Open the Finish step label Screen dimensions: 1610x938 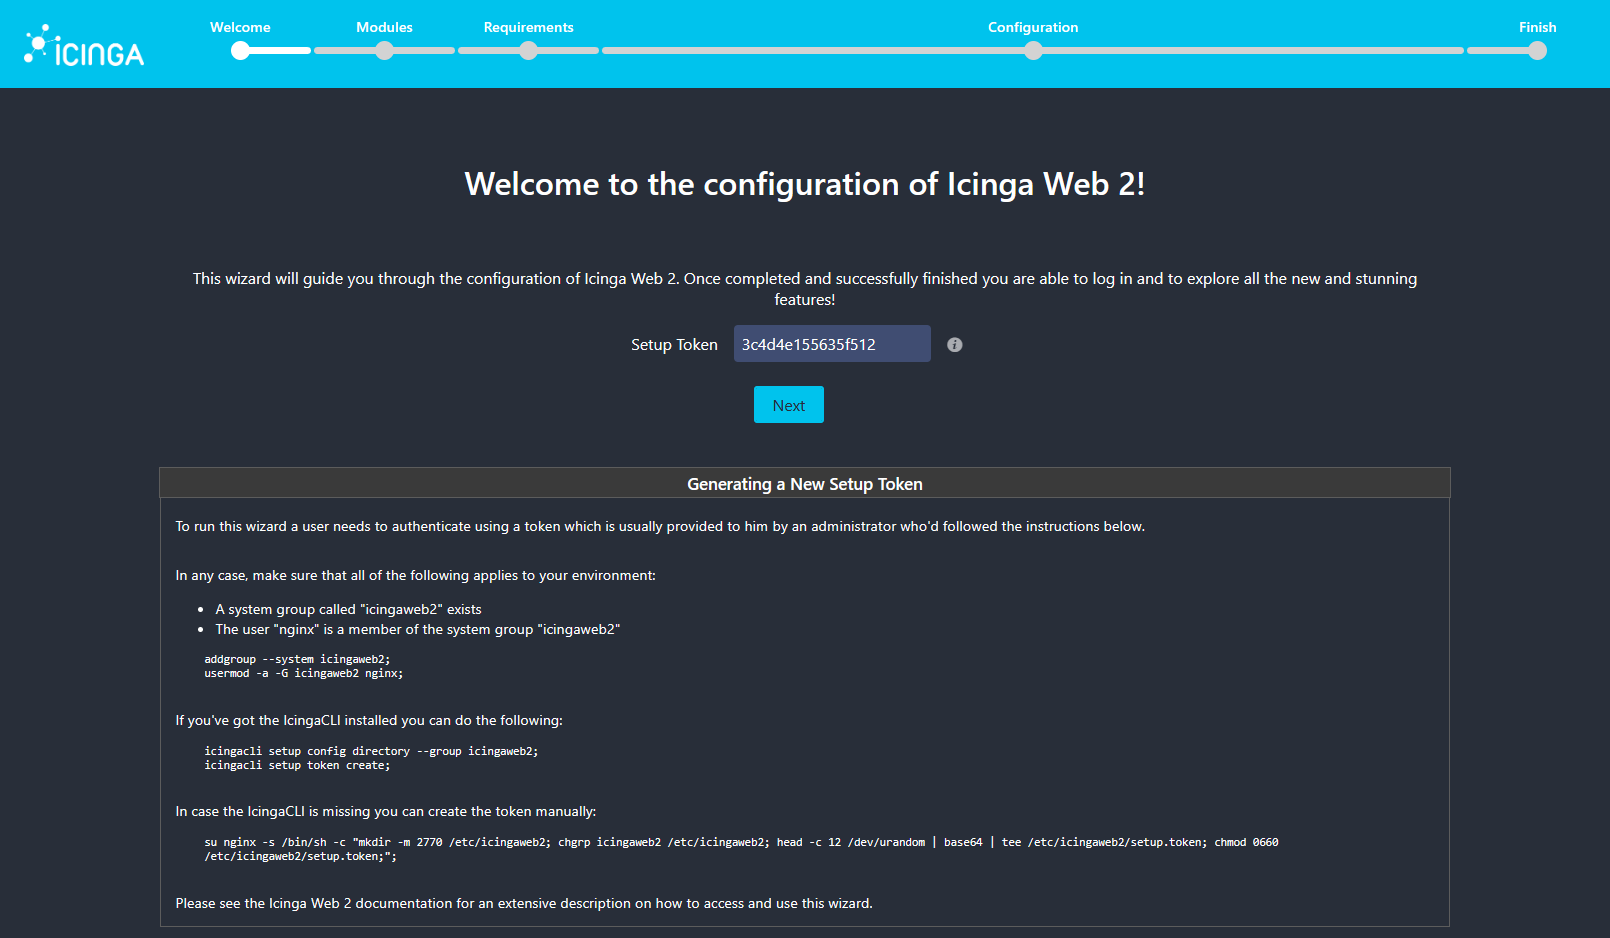click(x=1537, y=27)
